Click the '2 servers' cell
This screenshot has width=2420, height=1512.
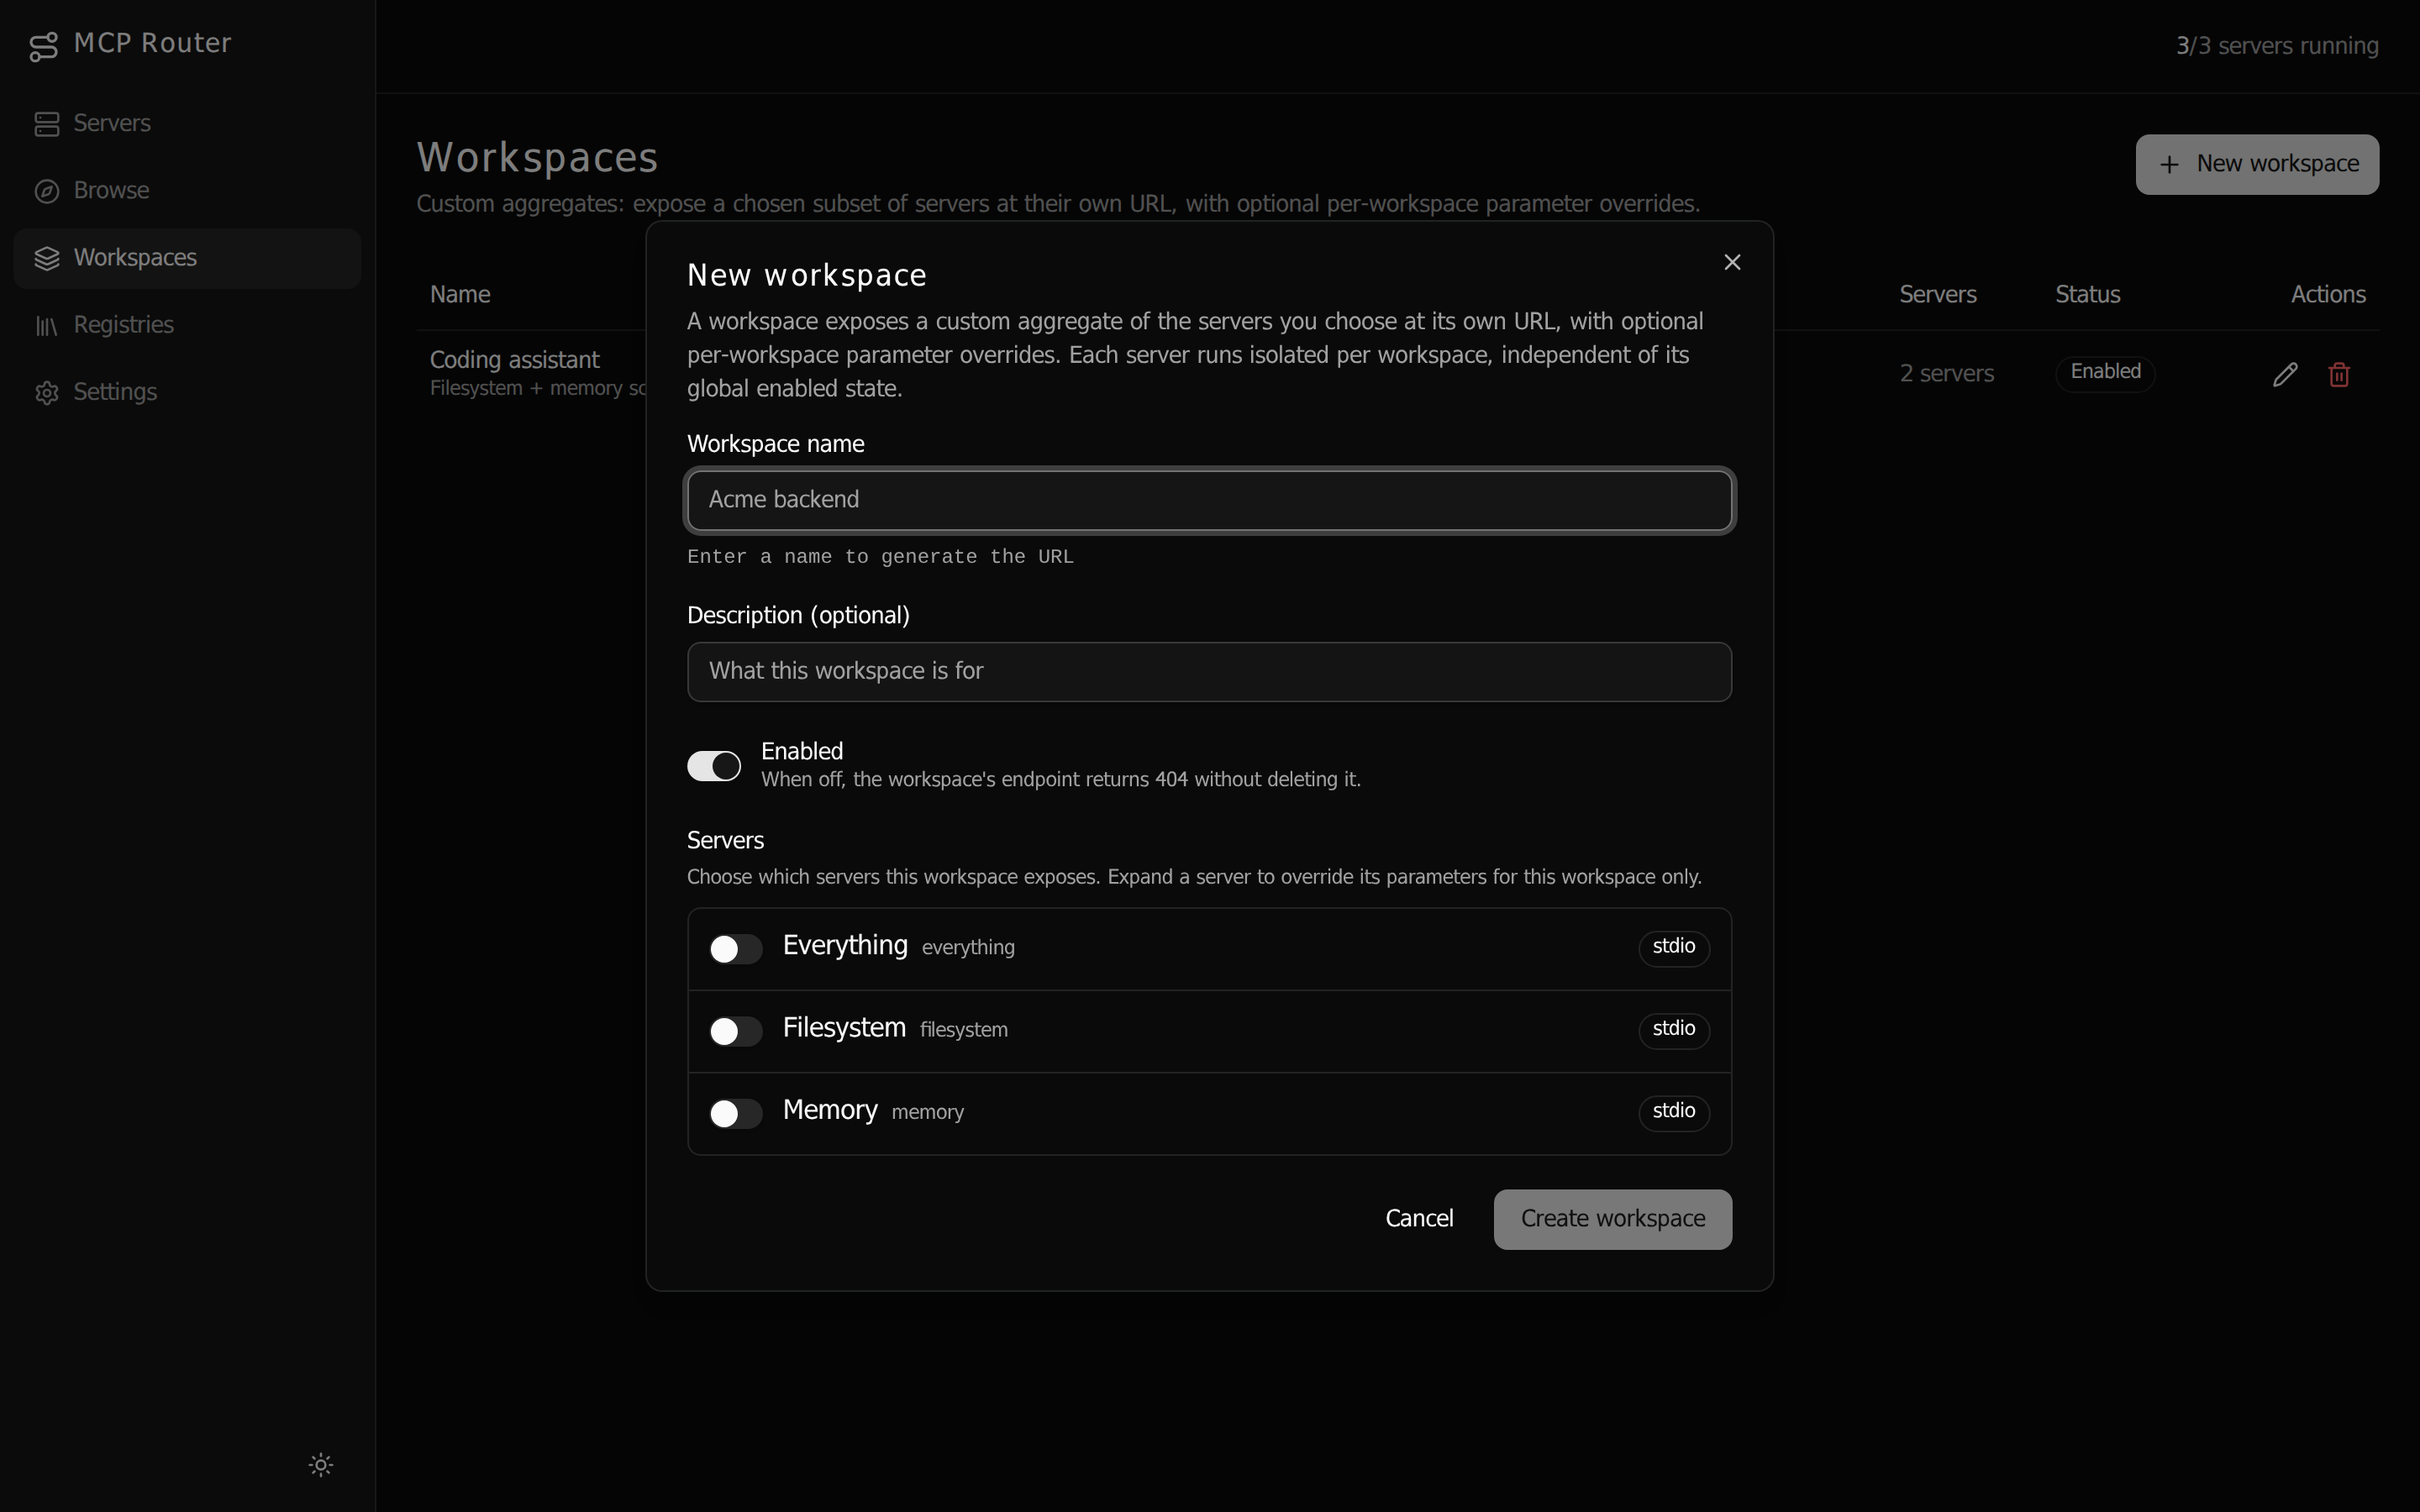1946,374
